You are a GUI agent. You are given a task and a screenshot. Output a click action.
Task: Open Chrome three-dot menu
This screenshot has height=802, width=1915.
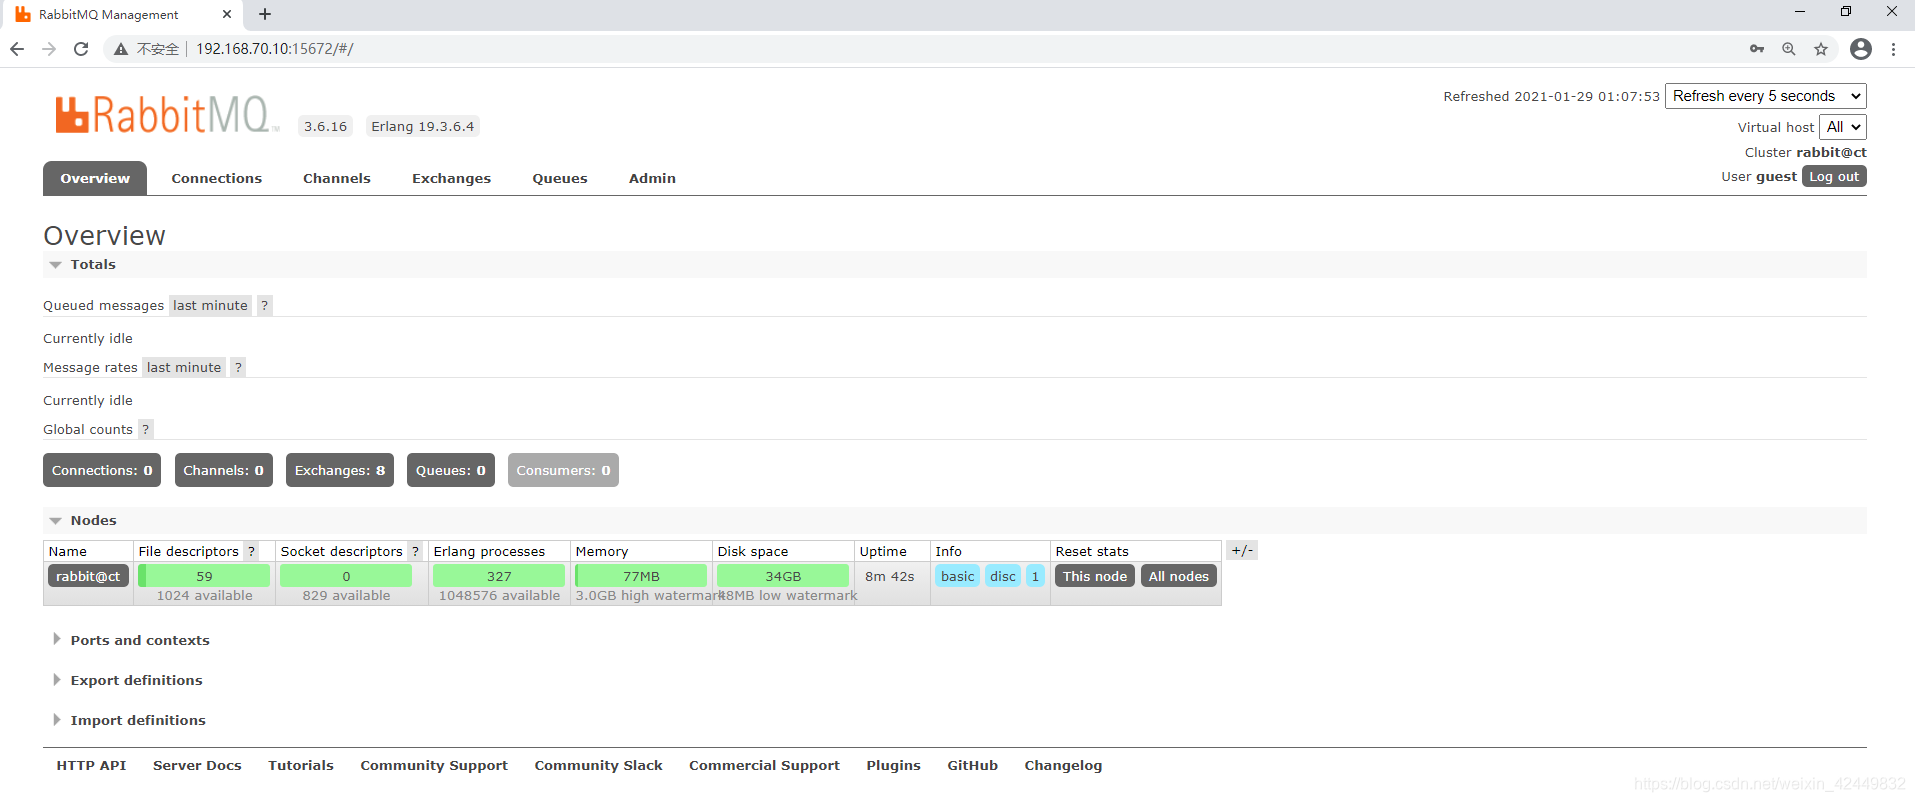pos(1893,49)
